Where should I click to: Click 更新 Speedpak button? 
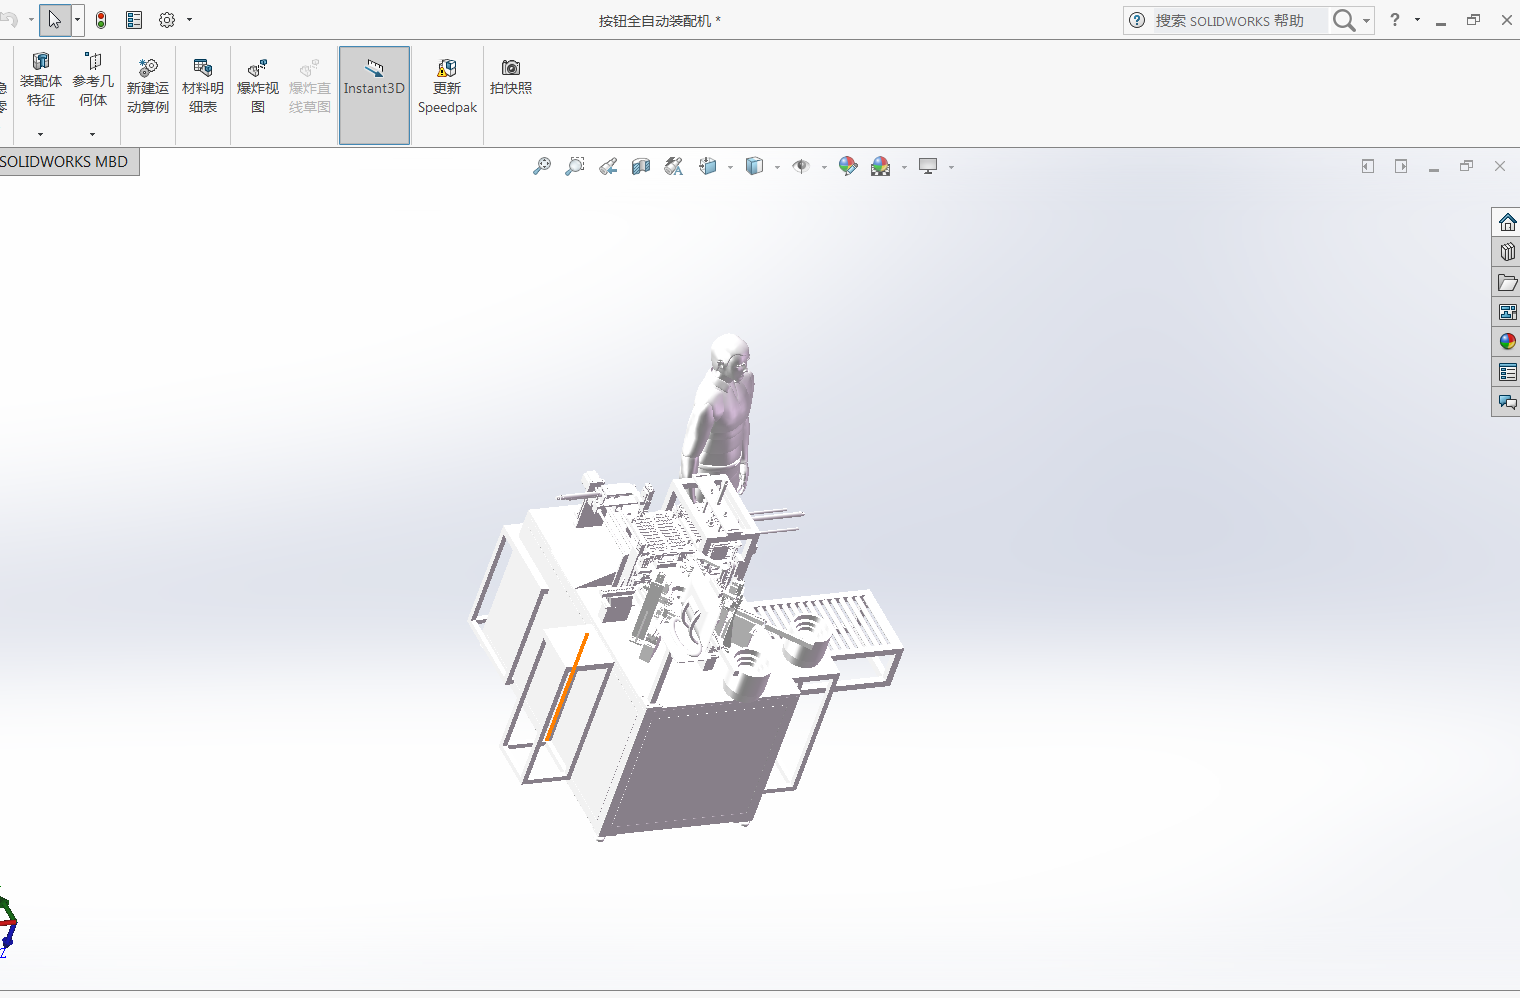pos(447,86)
